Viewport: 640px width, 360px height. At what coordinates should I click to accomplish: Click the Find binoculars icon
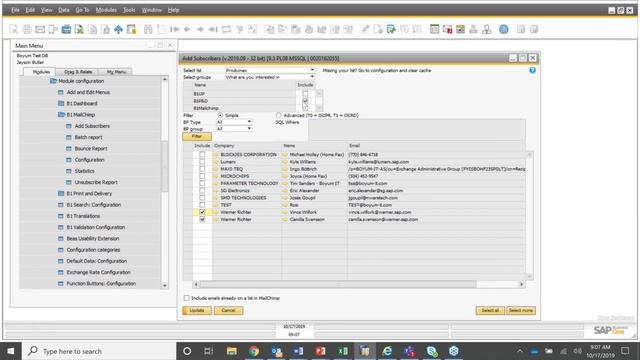coord(148,29)
